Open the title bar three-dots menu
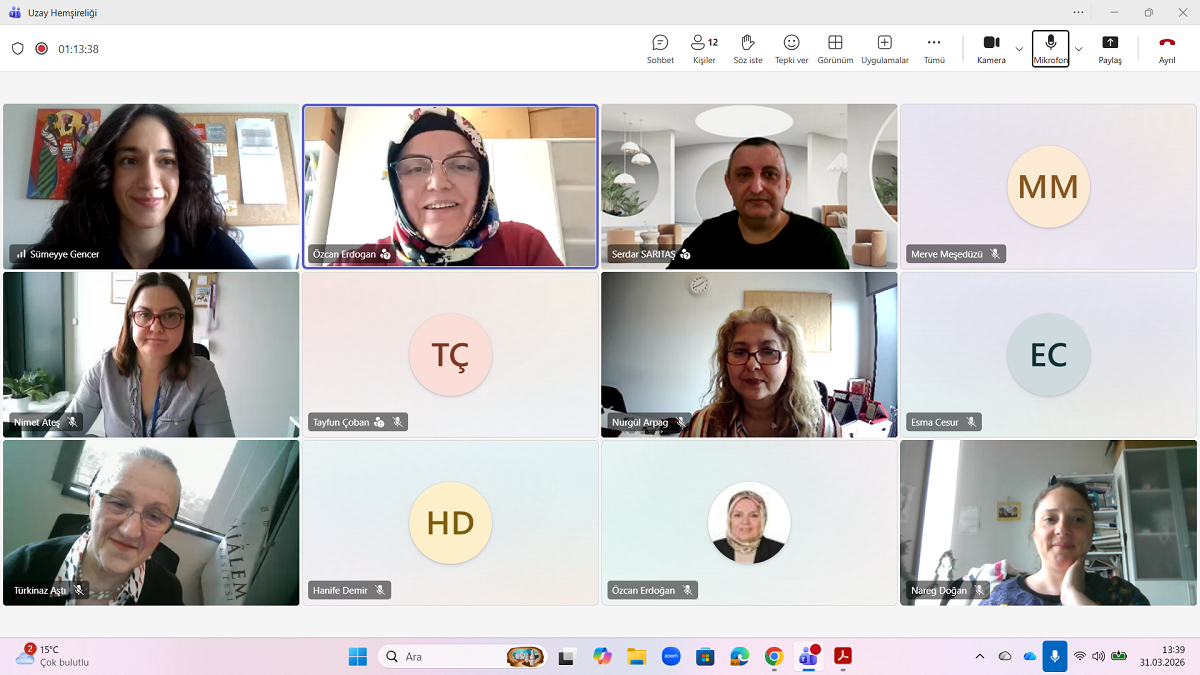 click(x=1078, y=12)
